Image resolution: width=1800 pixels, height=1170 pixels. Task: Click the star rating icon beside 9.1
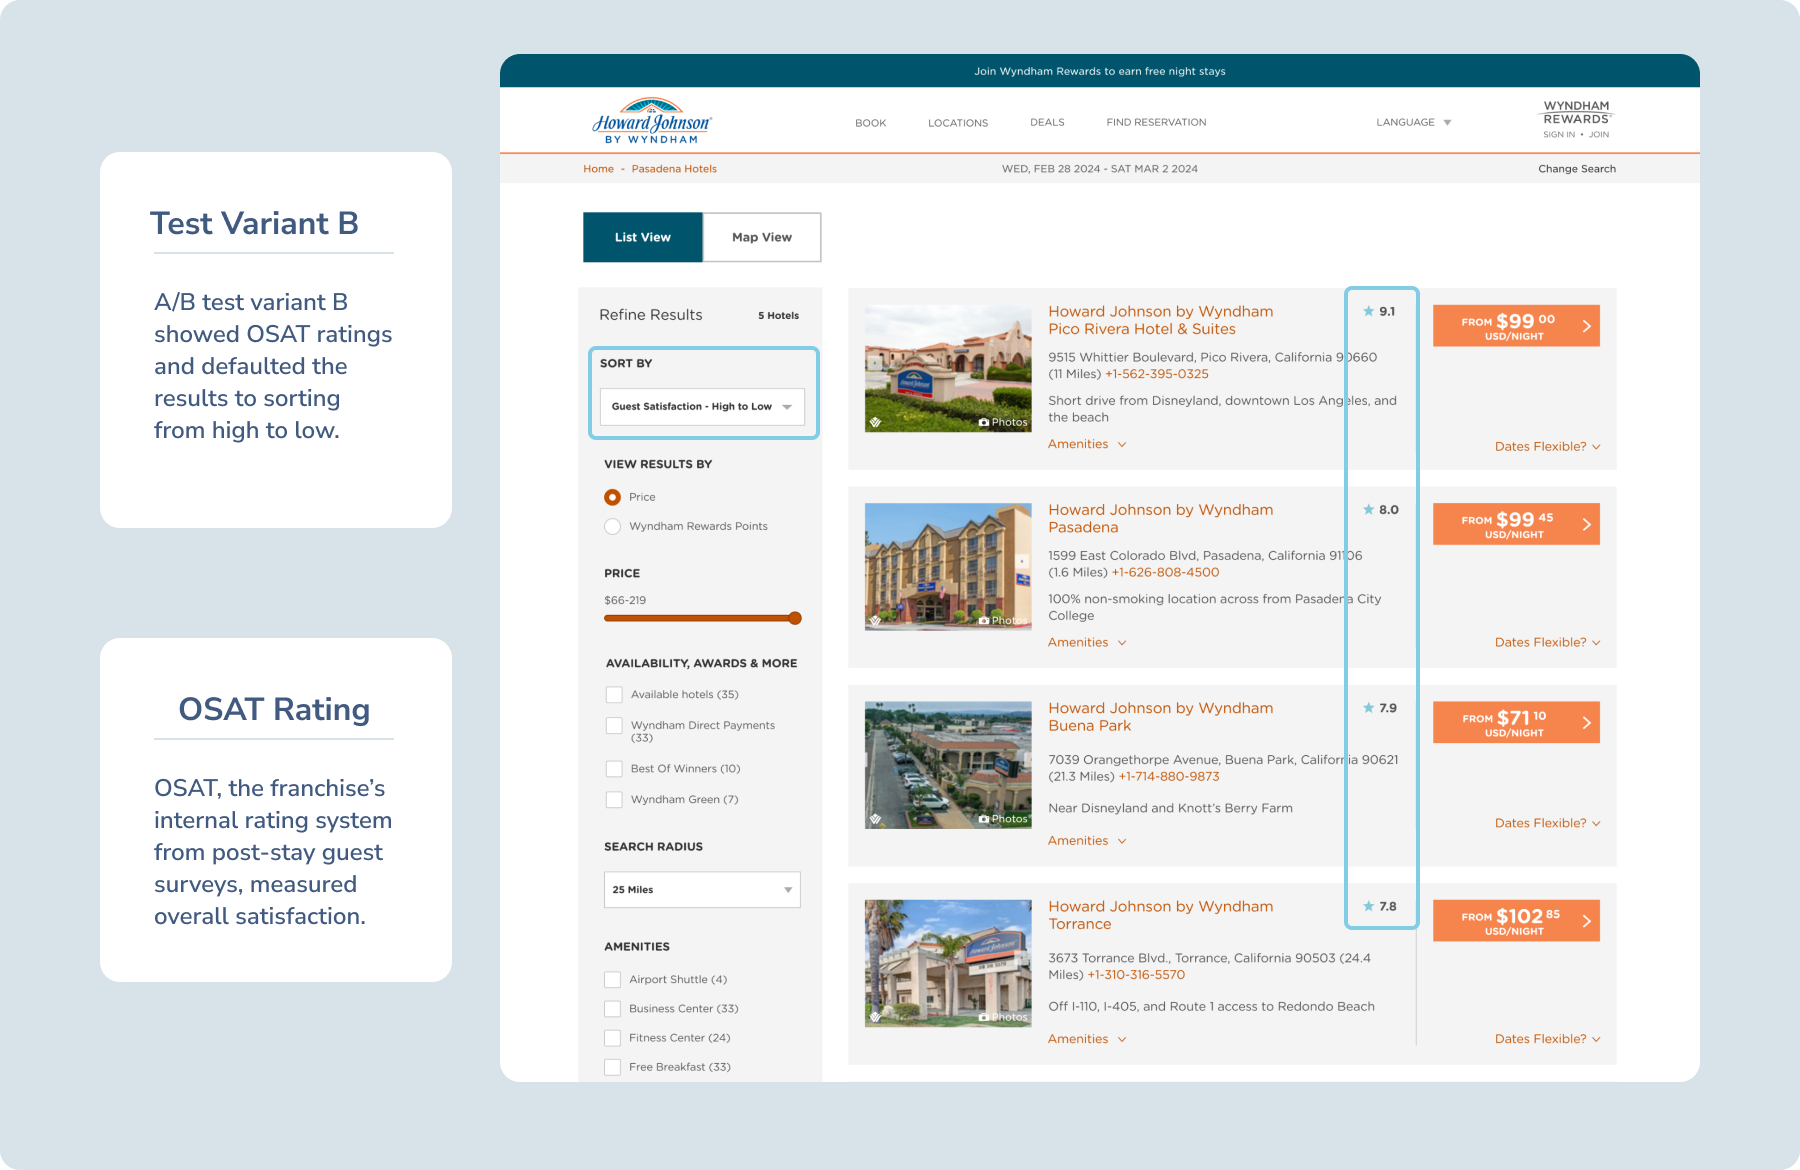click(x=1368, y=311)
